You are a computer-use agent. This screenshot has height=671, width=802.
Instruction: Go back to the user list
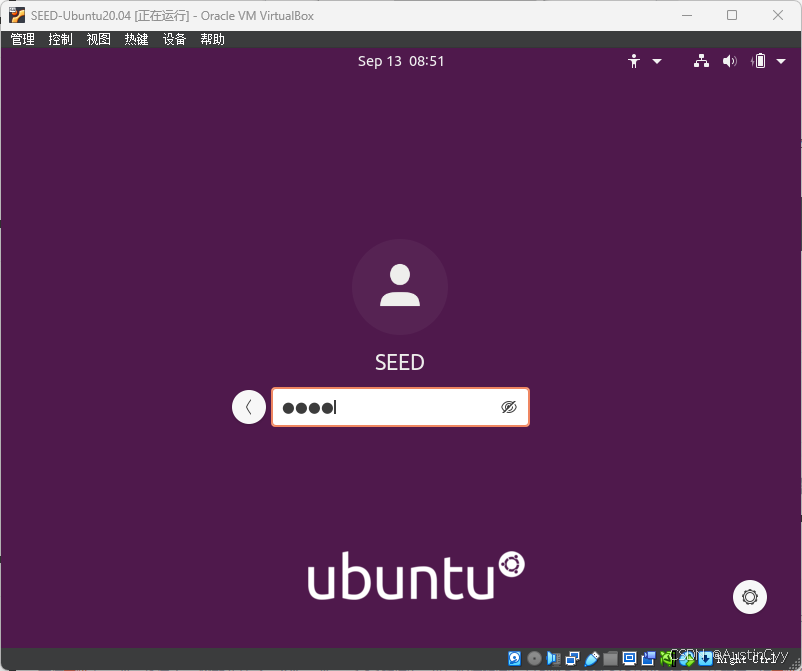pyautogui.click(x=249, y=407)
